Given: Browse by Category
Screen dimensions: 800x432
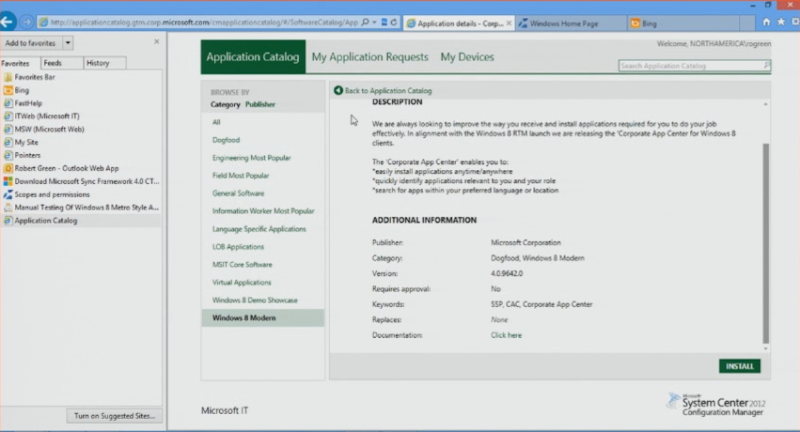Looking at the screenshot, I should pos(225,104).
